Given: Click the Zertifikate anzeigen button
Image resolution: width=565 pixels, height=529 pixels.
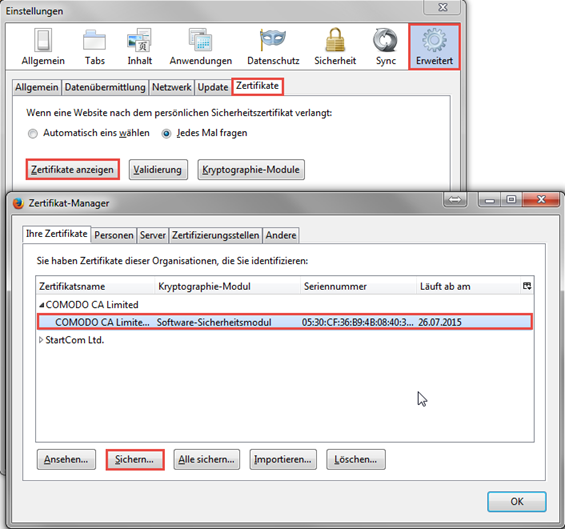Looking at the screenshot, I should coord(72,169).
